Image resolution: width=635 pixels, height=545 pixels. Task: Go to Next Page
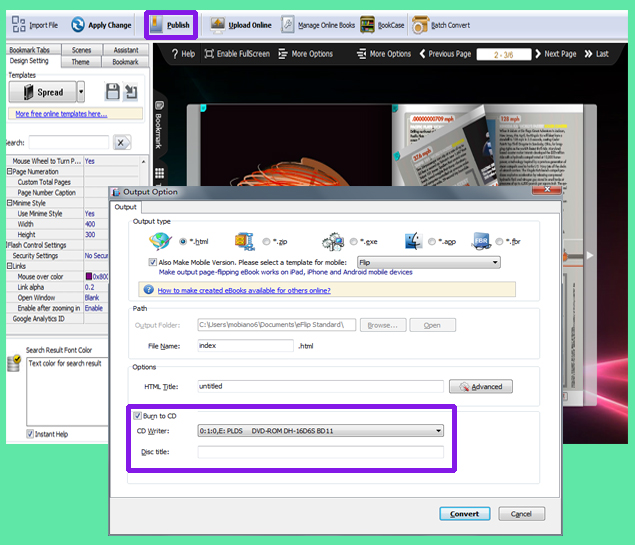556,54
